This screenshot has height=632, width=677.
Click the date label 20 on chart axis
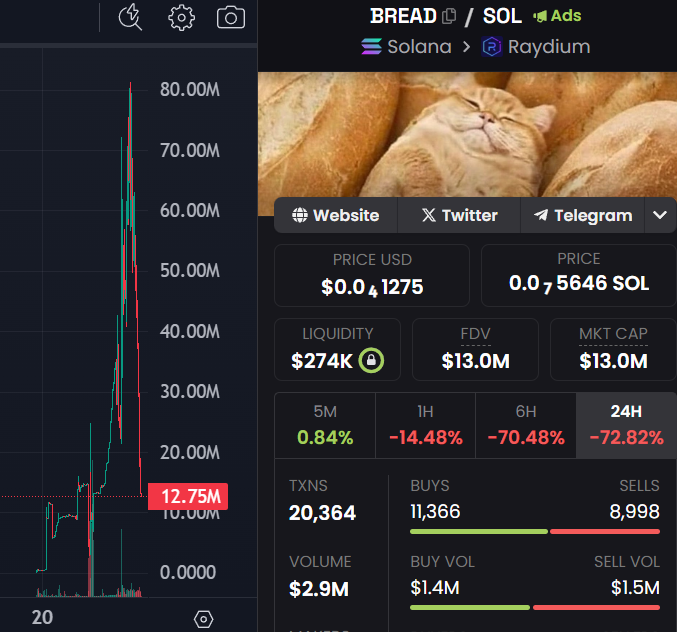[42, 617]
